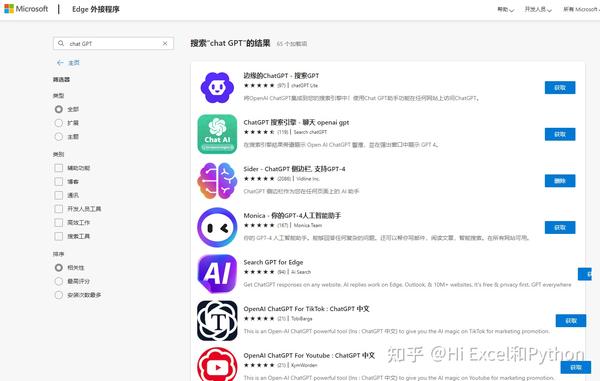The height and width of the screenshot is (381, 600).
Task: Get the ChatGPT 搜索引擎 extension
Action: click(560, 134)
